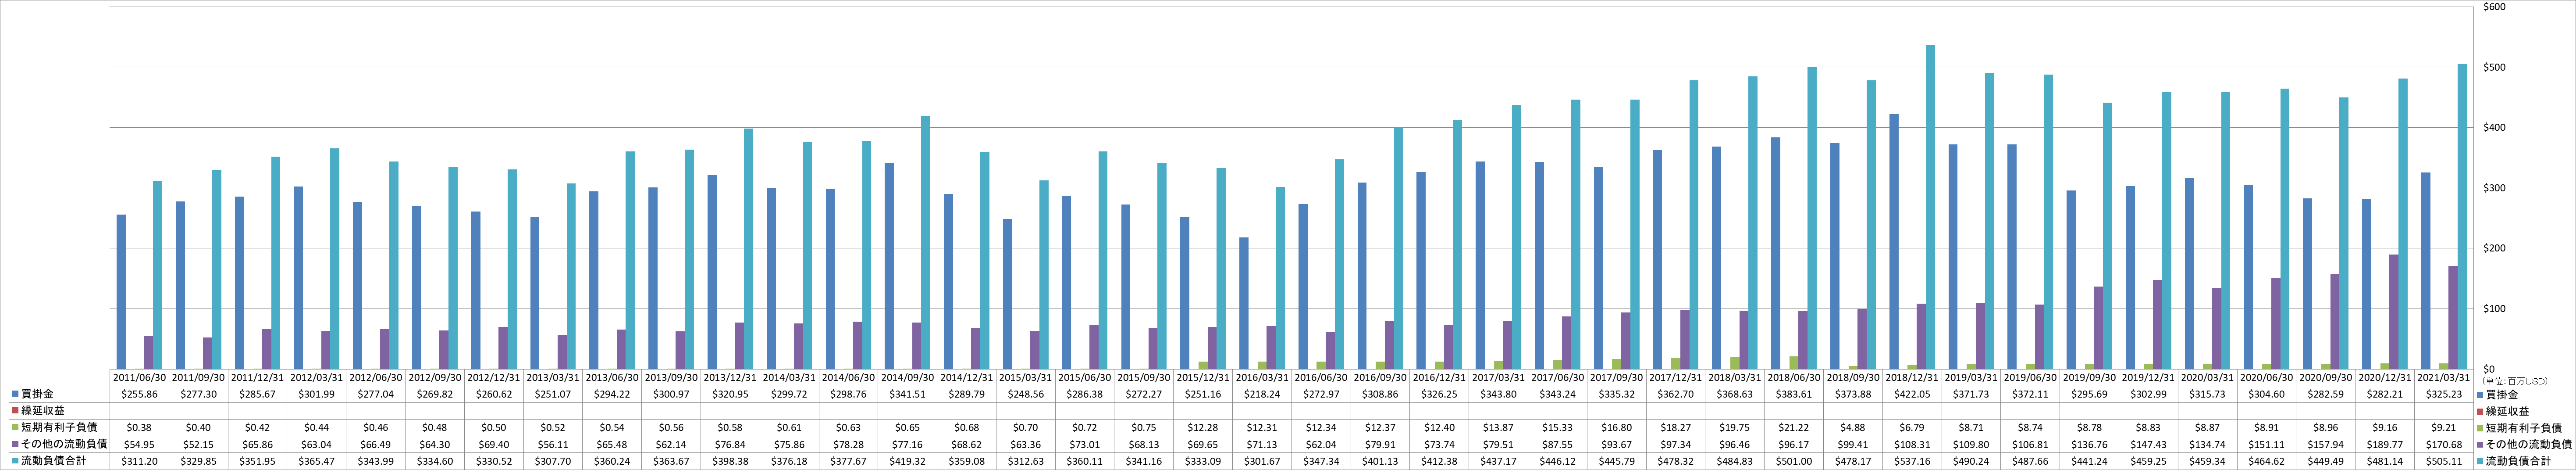Select the $501.00 total current liabilities cell
The height and width of the screenshot is (470, 2576).
point(1793,461)
